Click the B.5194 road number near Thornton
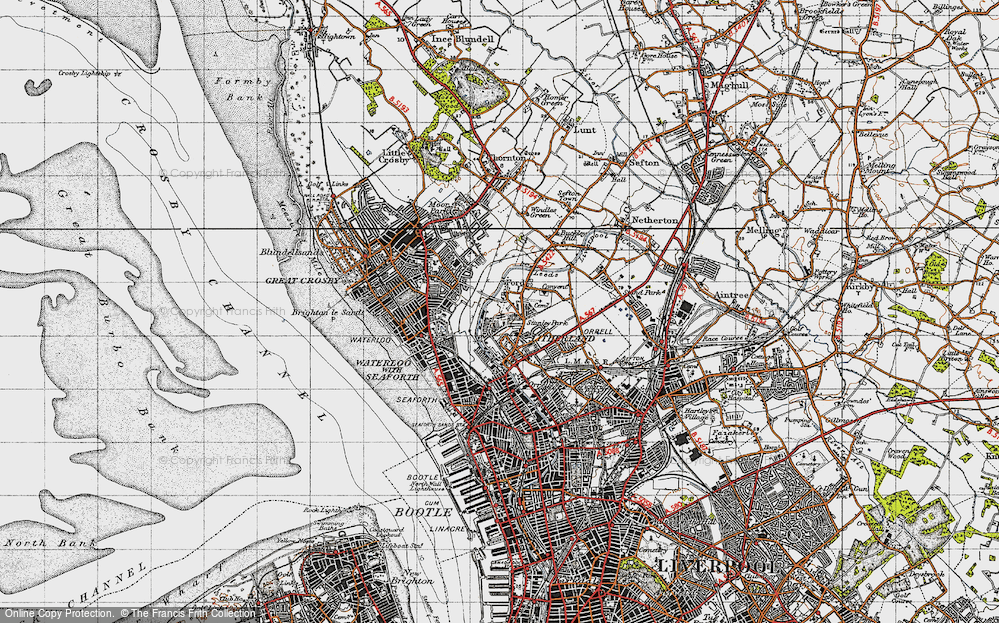Screen dimensions: 999x623 point(526,190)
